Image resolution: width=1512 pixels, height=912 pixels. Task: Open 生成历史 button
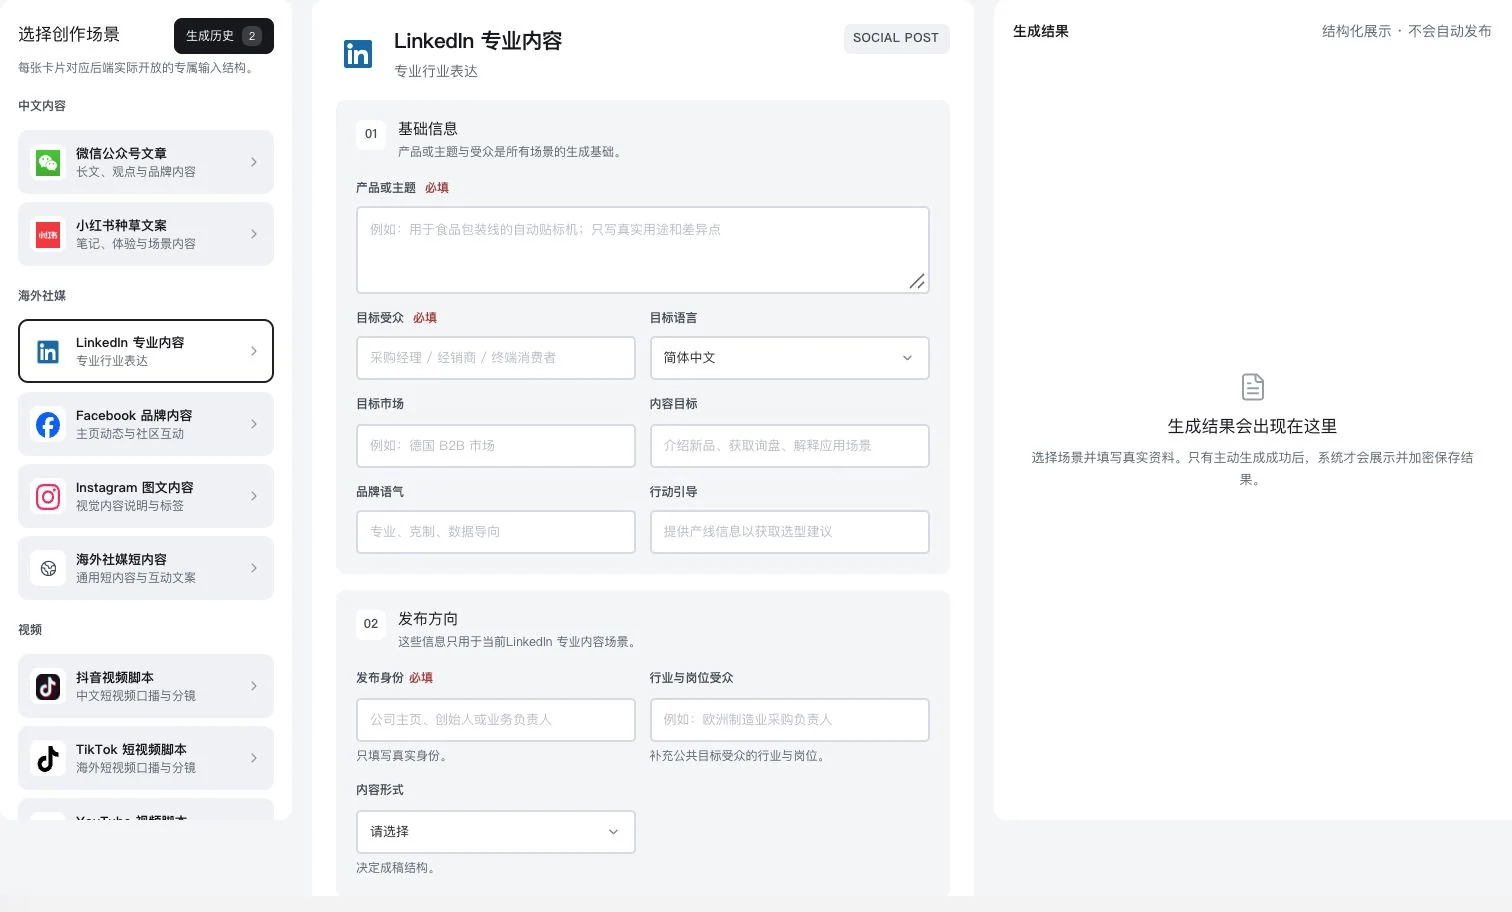pos(224,36)
